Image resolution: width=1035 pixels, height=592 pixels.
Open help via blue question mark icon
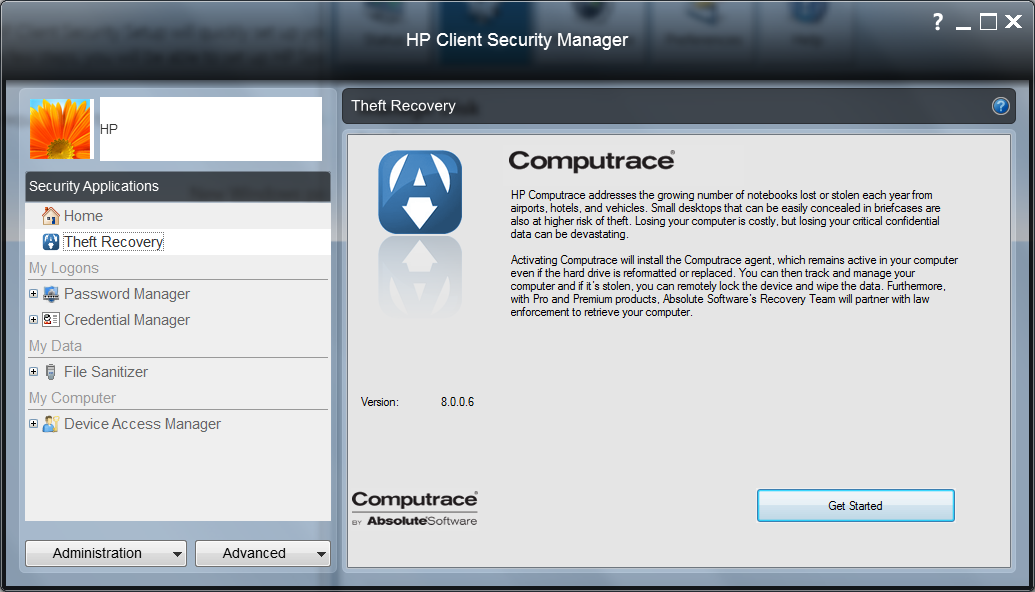[1001, 106]
